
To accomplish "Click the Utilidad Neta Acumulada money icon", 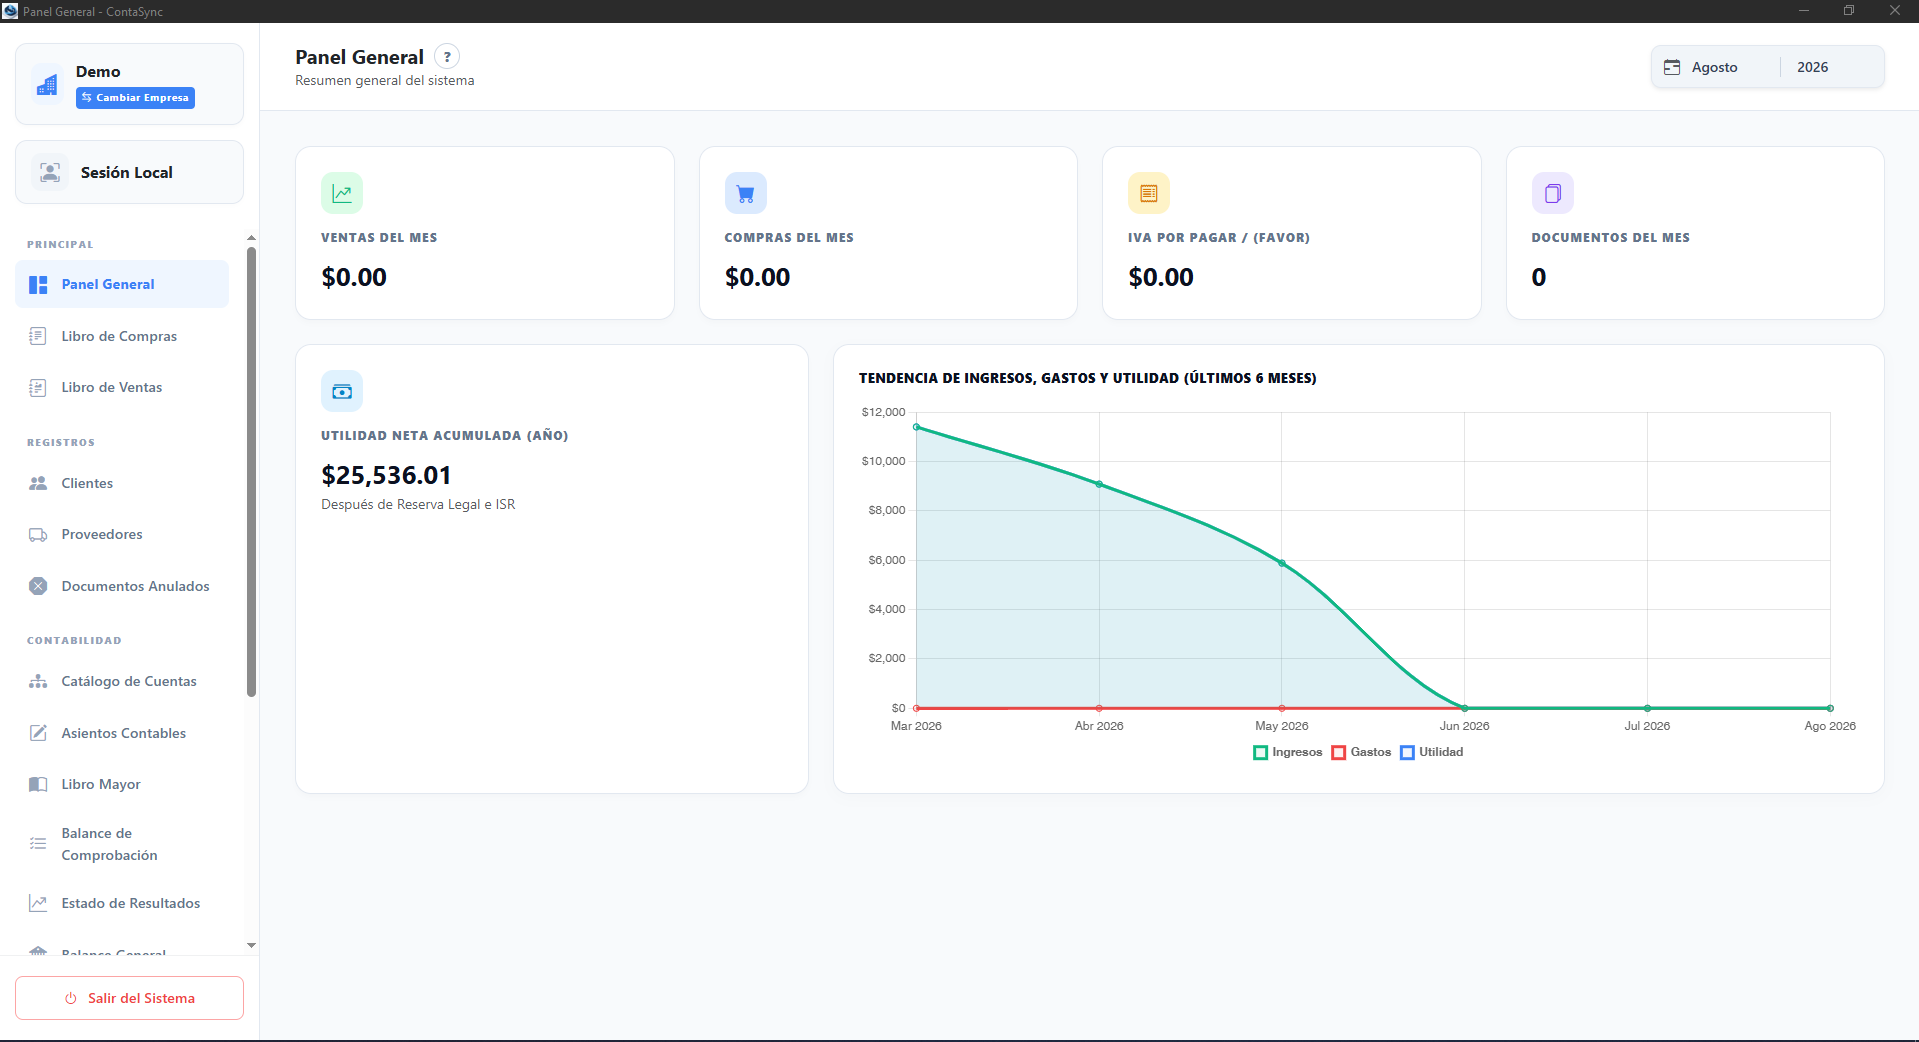I will (x=342, y=391).
